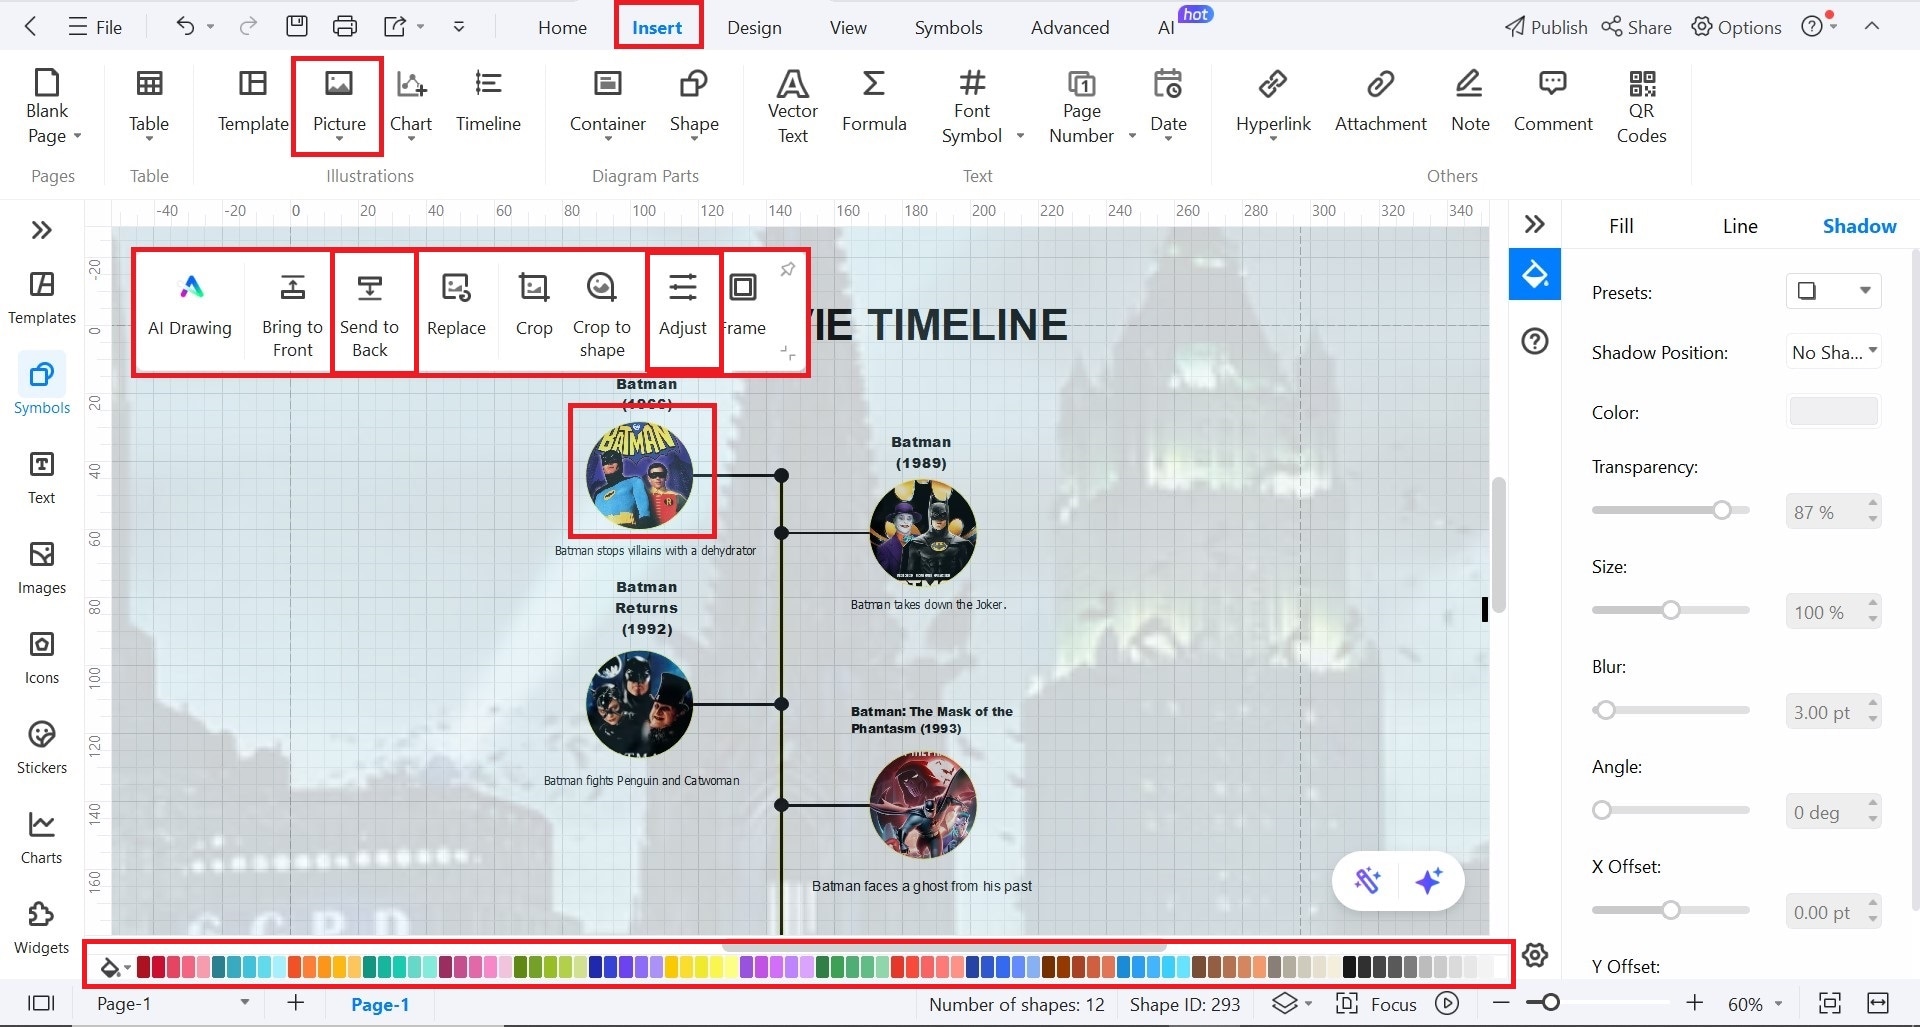This screenshot has width=1920, height=1027.
Task: Insert QR Codes
Action: (1642, 106)
